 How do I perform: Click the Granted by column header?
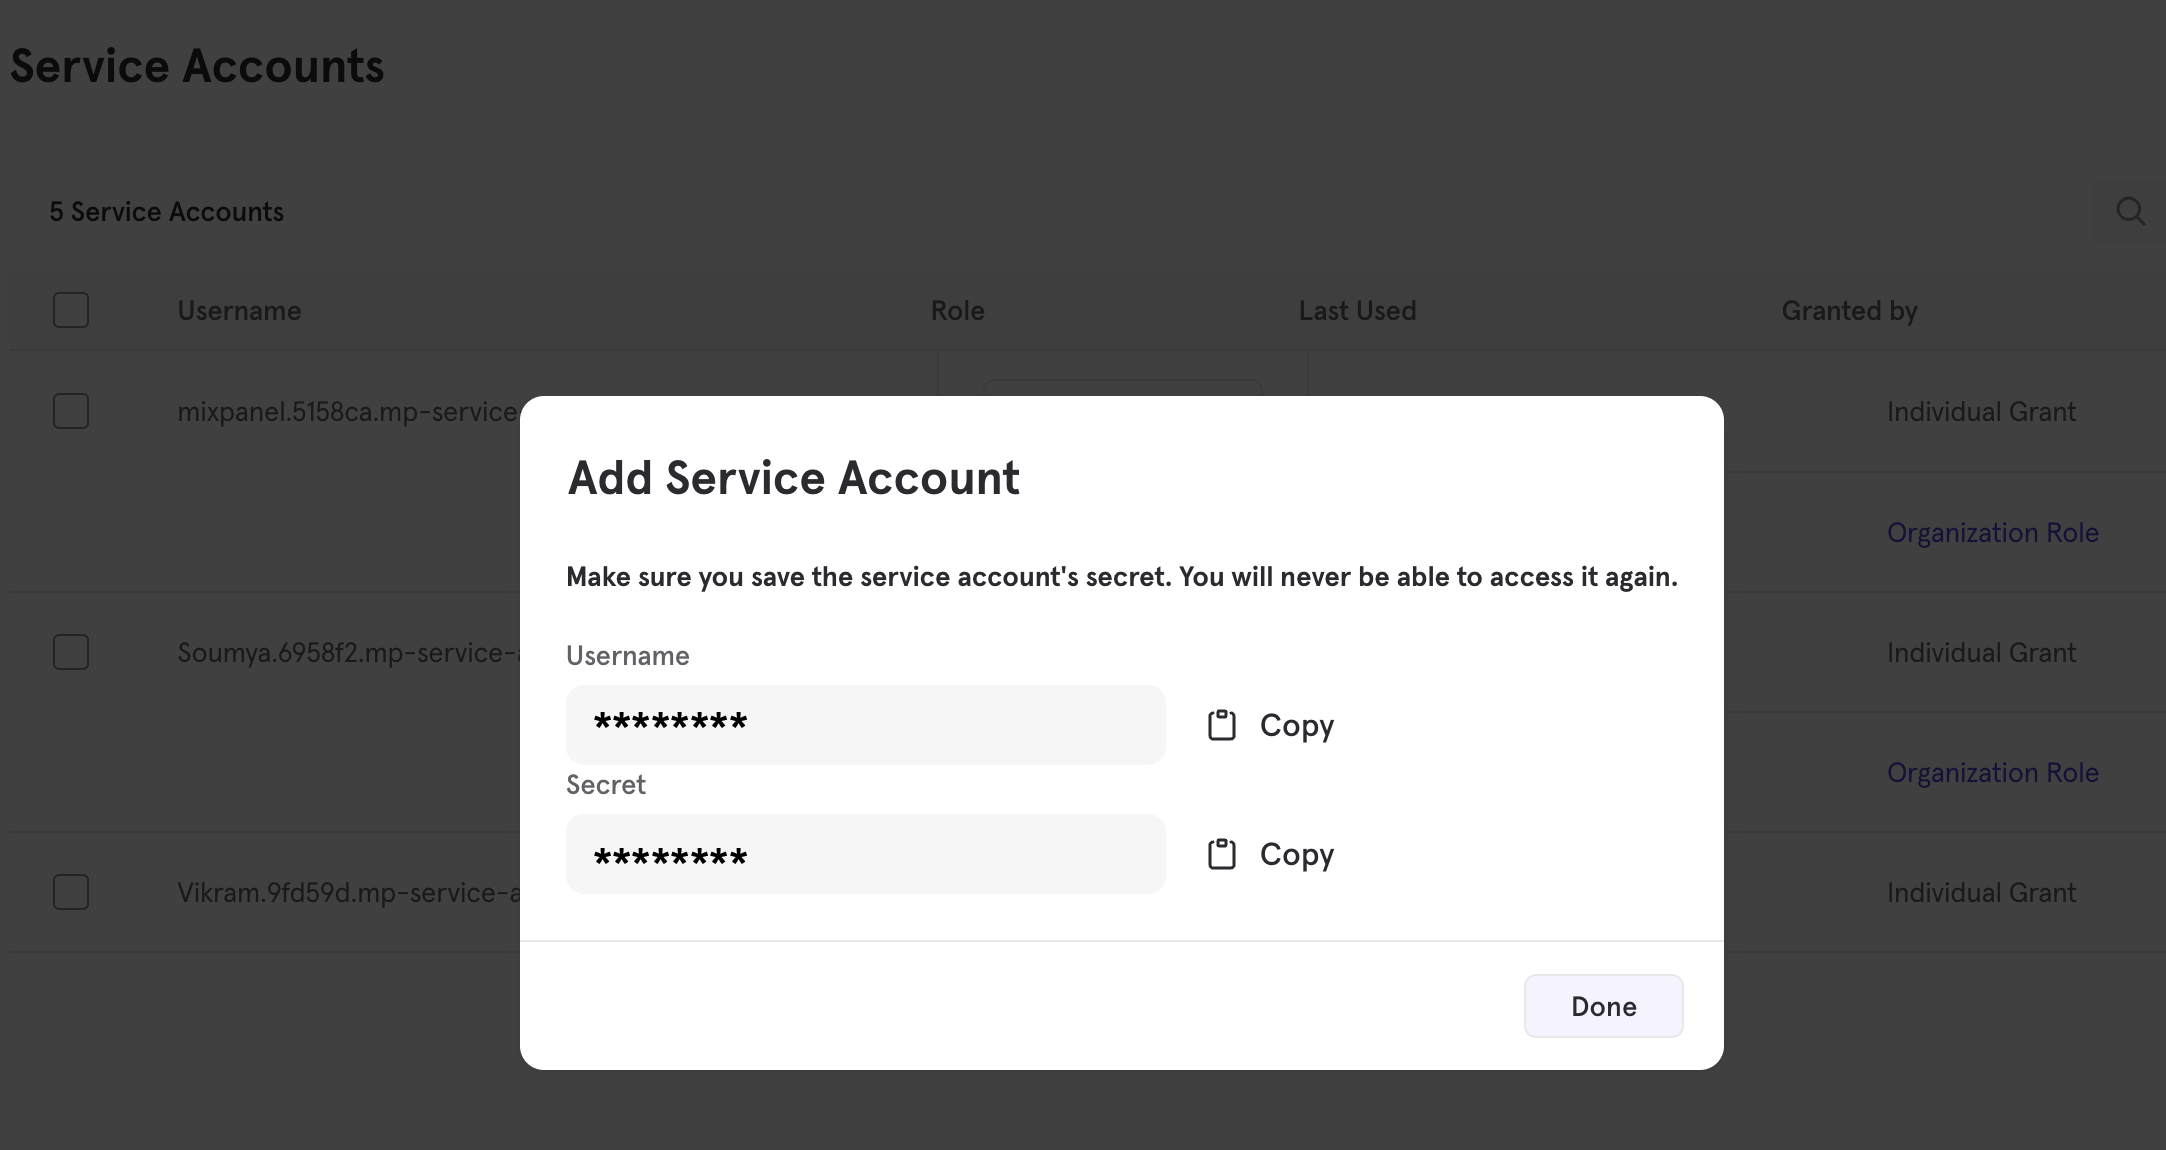(x=1849, y=311)
